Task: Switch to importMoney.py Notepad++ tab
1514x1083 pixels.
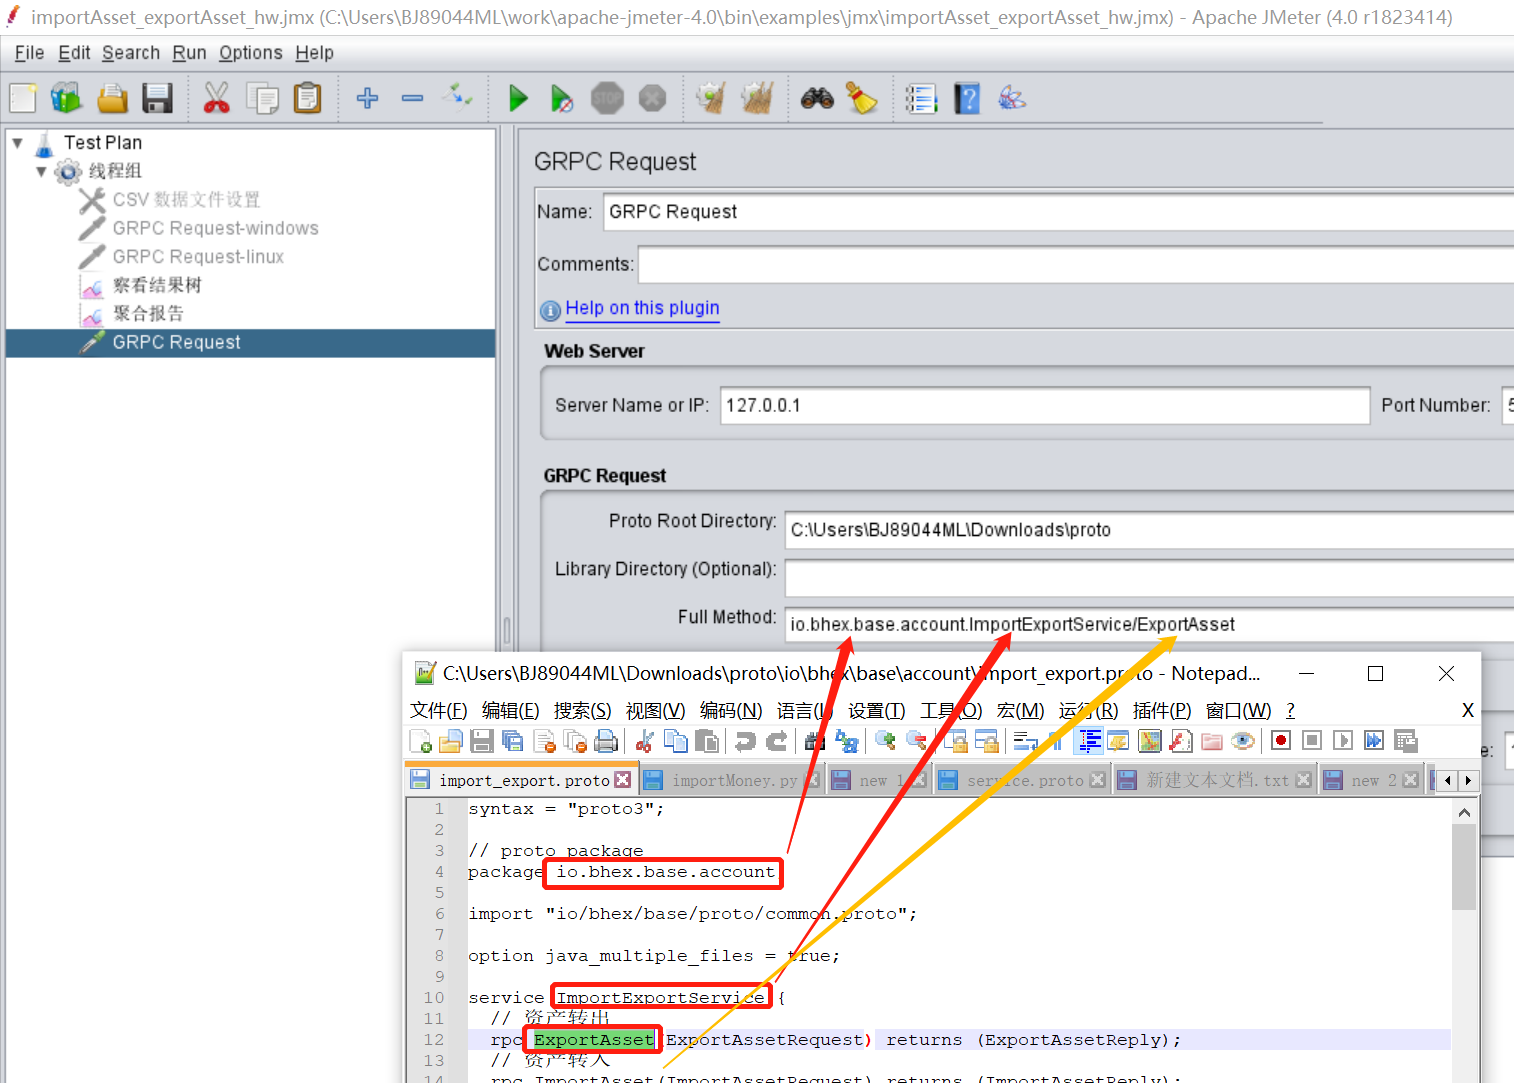Action: 734,780
